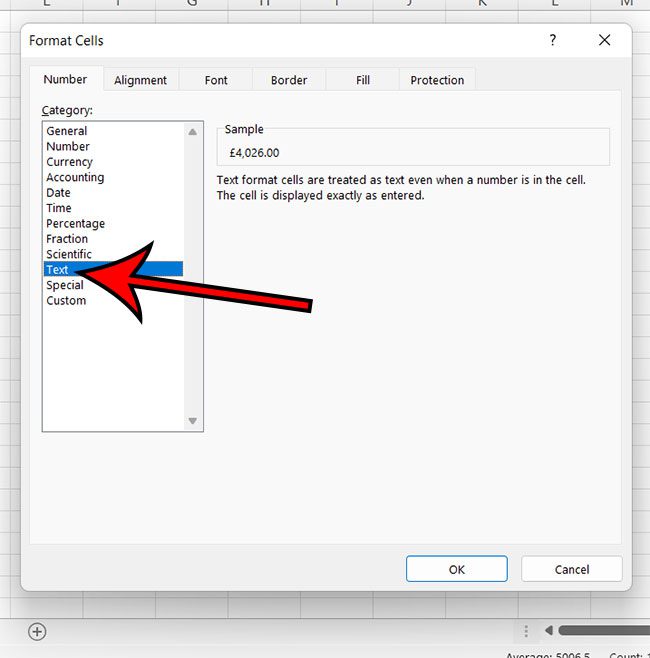Viewport: 650px width, 658px height.
Task: Open the Border tab
Action: tap(289, 80)
